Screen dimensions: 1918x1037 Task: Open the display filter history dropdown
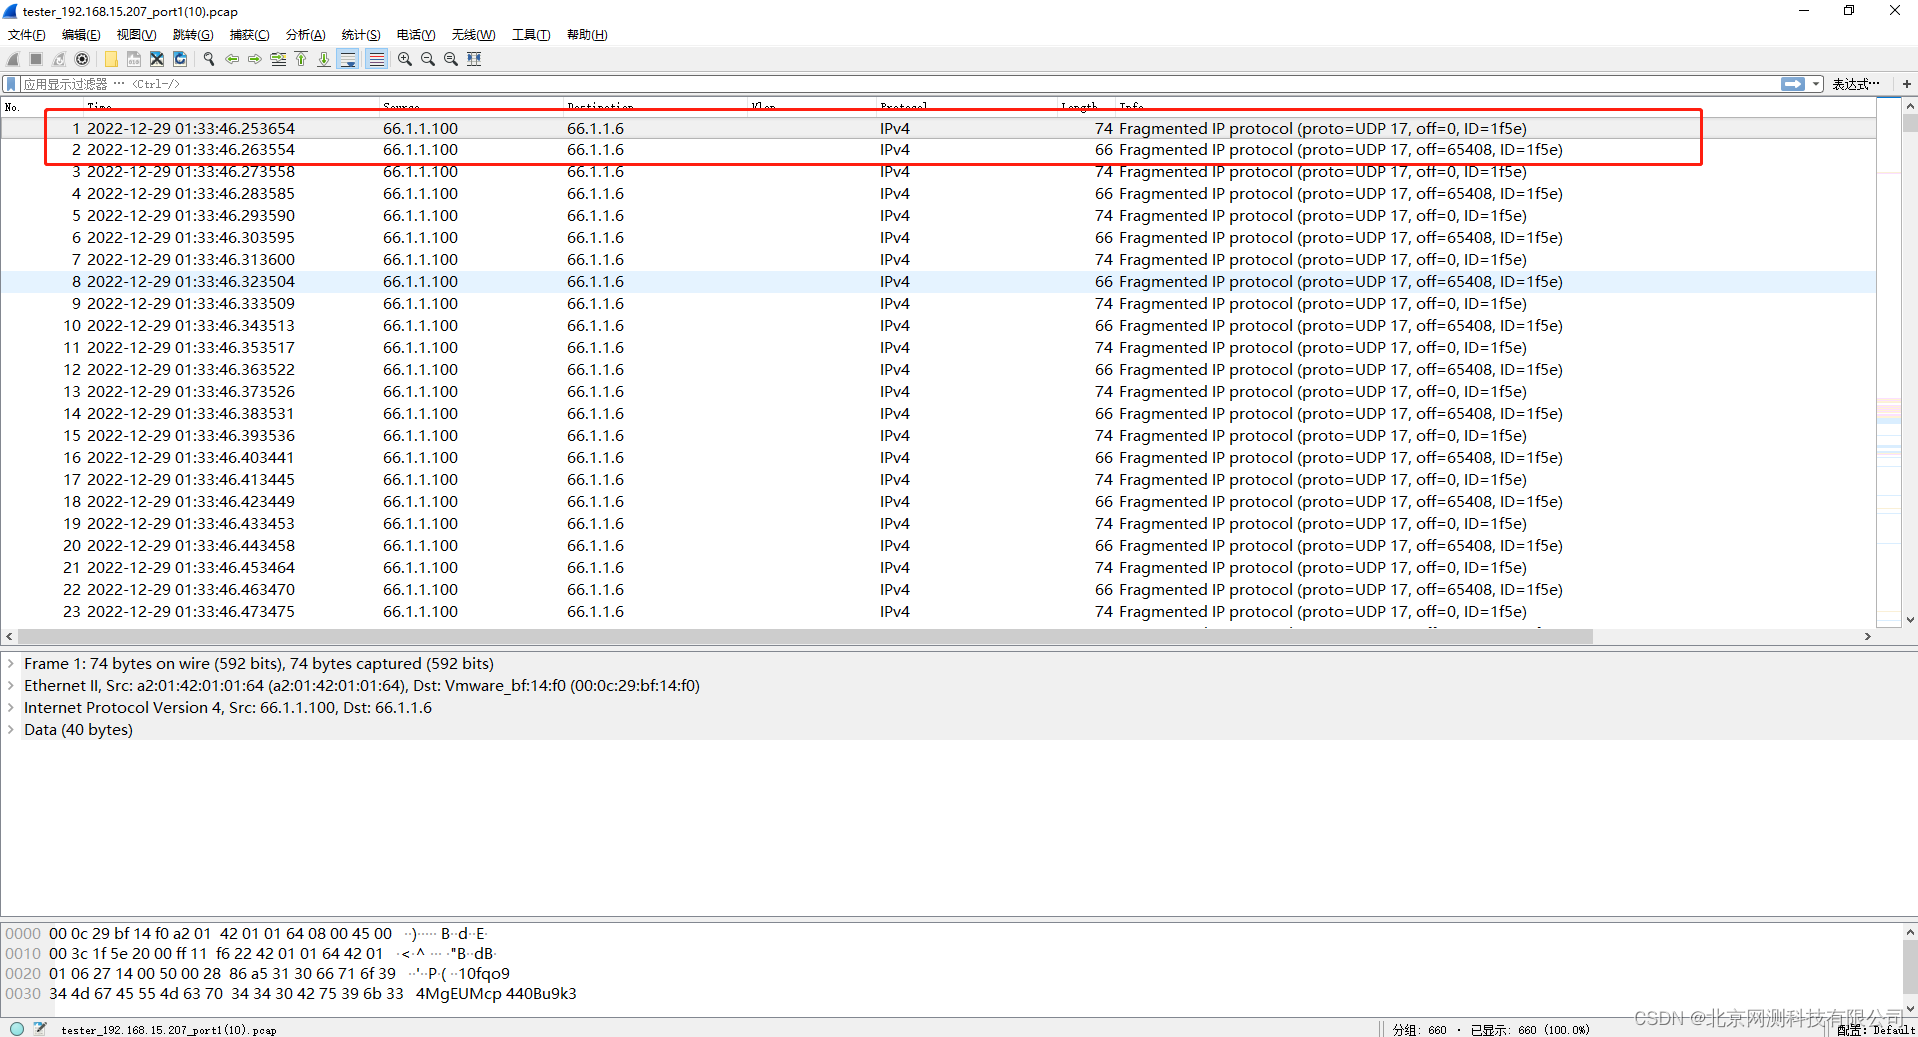pyautogui.click(x=1816, y=84)
